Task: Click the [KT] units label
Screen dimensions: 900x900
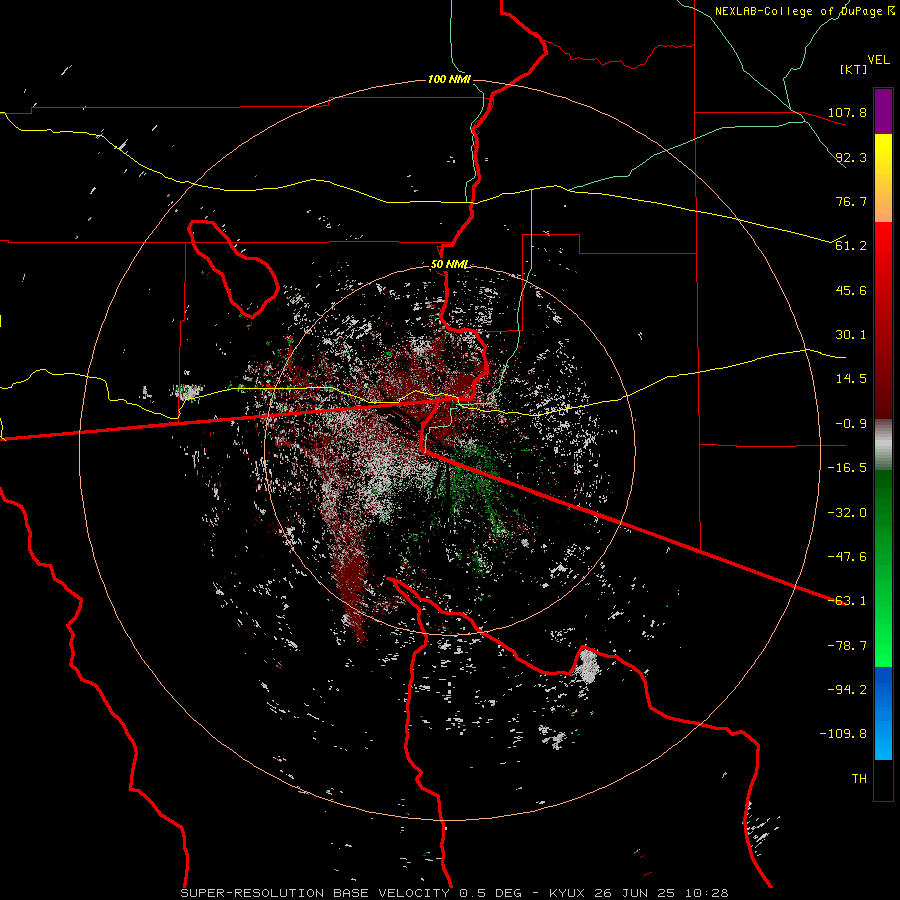Action: [854, 69]
